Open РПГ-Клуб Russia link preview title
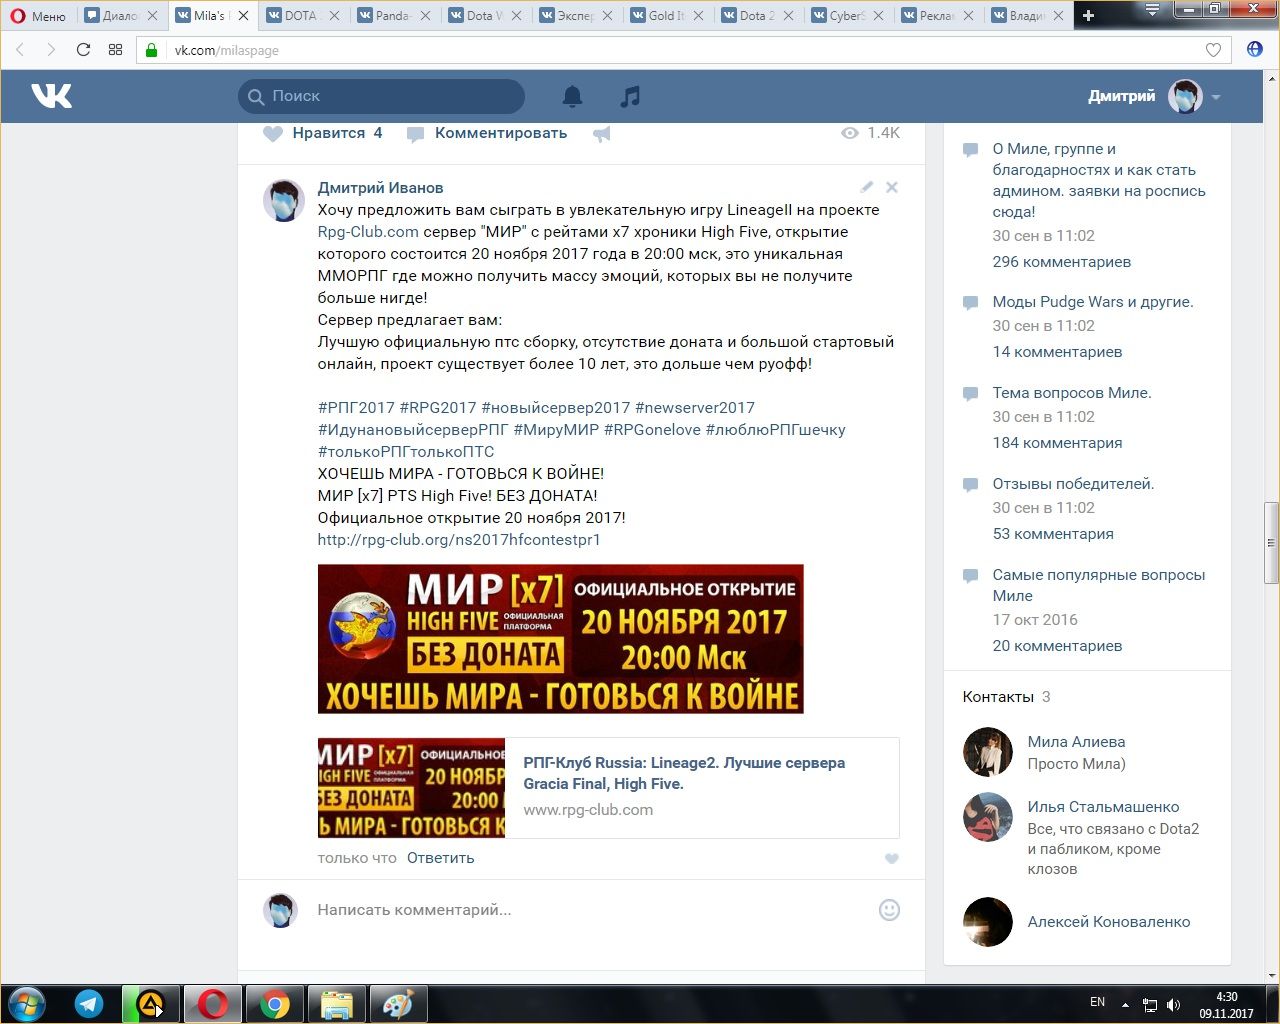The image size is (1280, 1024). [x=684, y=773]
